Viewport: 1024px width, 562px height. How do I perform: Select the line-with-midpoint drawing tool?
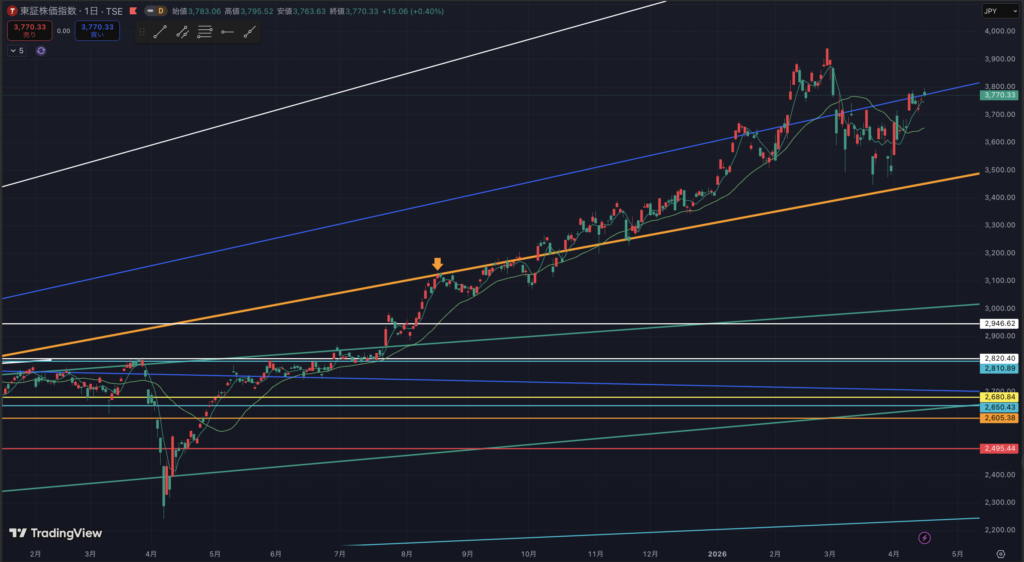(181, 32)
